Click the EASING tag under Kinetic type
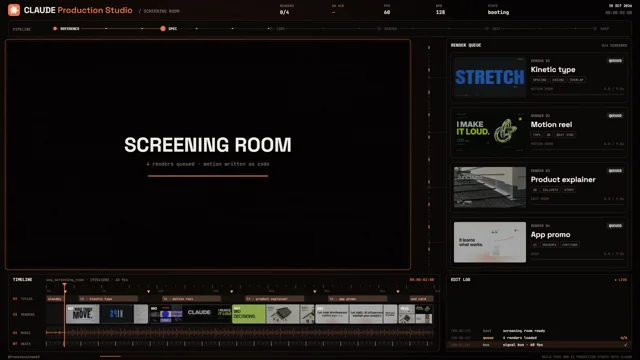The height and width of the screenshot is (360, 640). [558, 80]
